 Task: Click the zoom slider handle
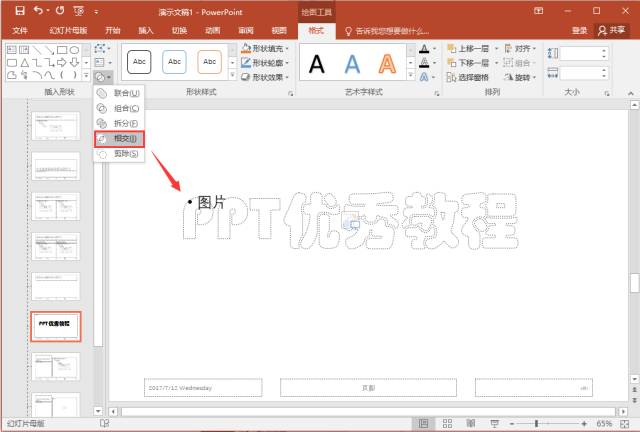(x=536, y=423)
